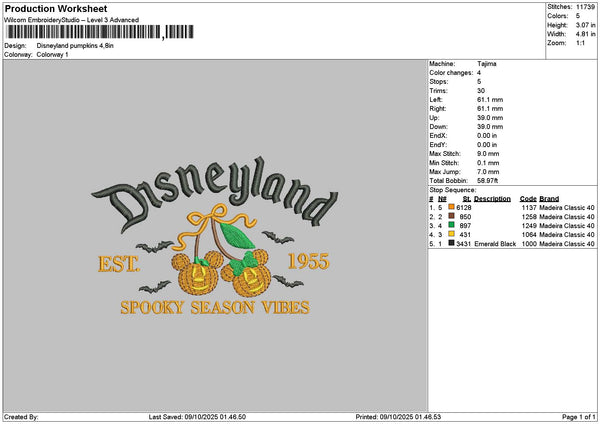Click the Disneyland pumpkins embroidery design preview

214,235
